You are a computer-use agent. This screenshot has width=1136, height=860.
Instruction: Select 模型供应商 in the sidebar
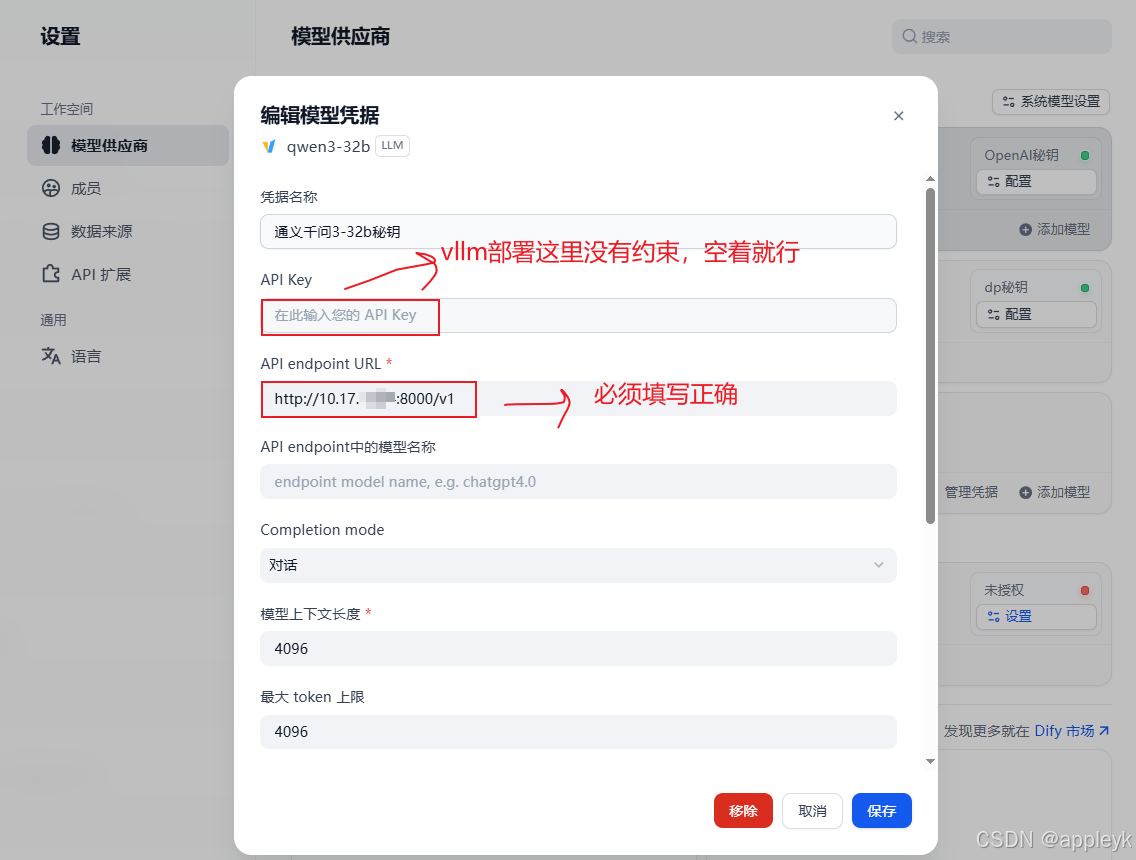click(100, 145)
